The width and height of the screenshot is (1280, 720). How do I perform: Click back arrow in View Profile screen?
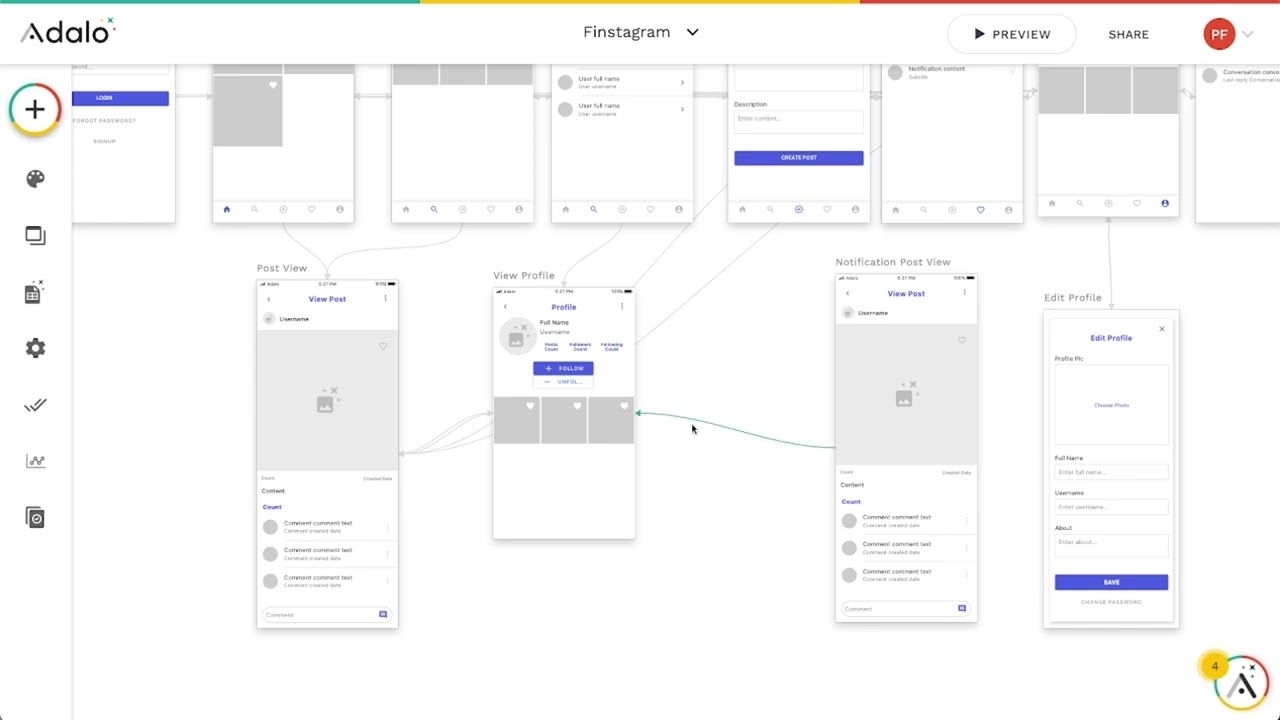tap(505, 307)
